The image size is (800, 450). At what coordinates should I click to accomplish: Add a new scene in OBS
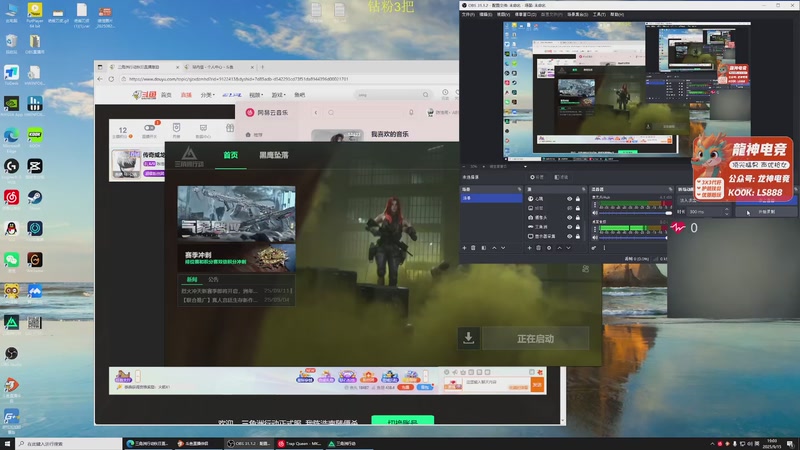click(x=464, y=248)
